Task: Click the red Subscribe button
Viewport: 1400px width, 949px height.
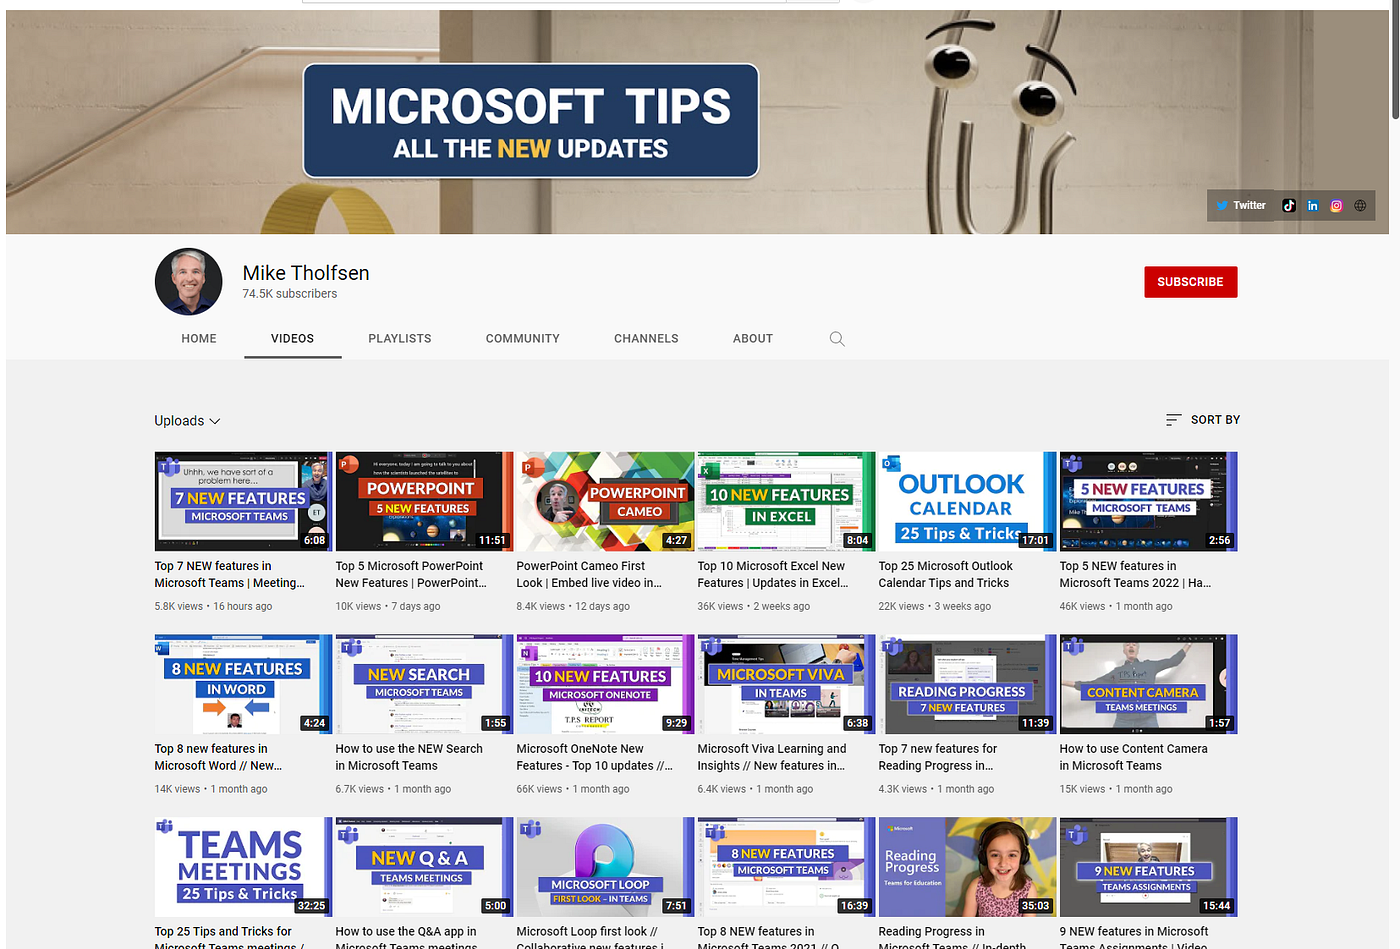Action: click(x=1191, y=282)
